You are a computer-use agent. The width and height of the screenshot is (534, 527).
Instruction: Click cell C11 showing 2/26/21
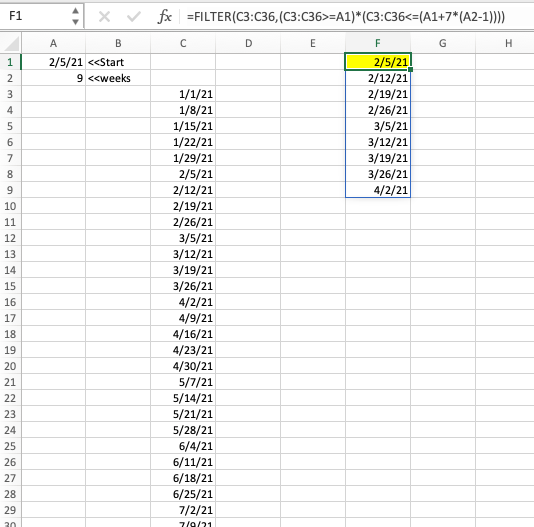[183, 222]
